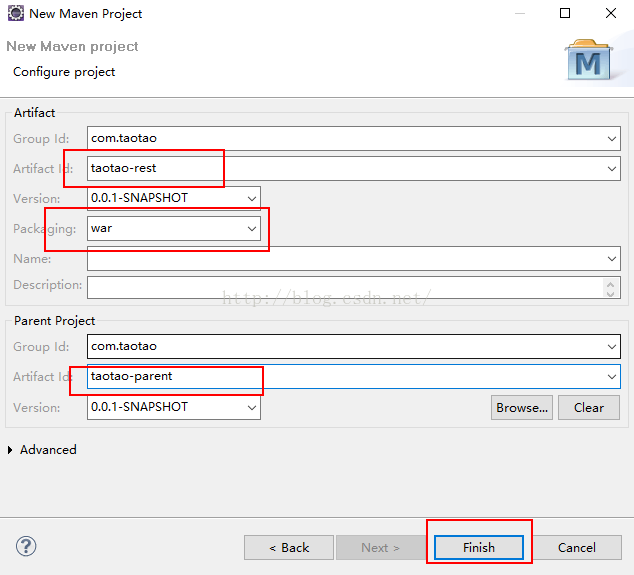Click the Configure project heading text
Viewport: 634px width, 575px height.
pos(64,72)
